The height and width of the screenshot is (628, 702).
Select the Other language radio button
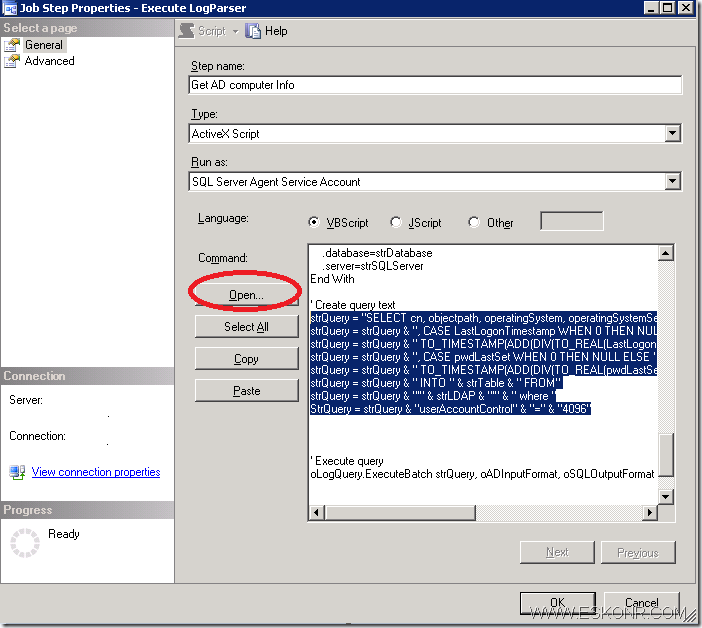point(474,223)
